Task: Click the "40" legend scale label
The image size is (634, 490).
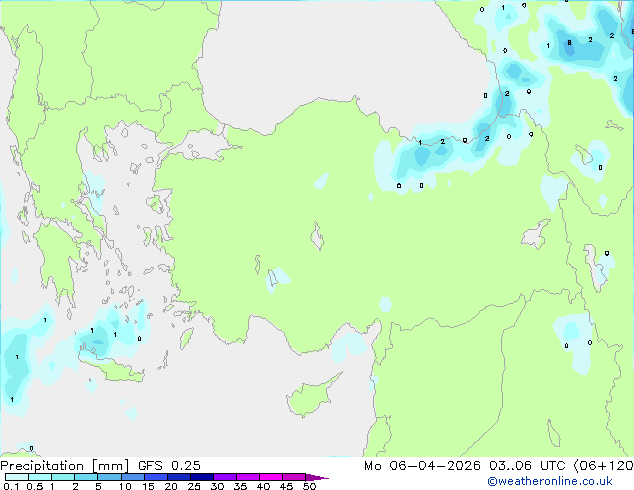Action: tap(263, 486)
